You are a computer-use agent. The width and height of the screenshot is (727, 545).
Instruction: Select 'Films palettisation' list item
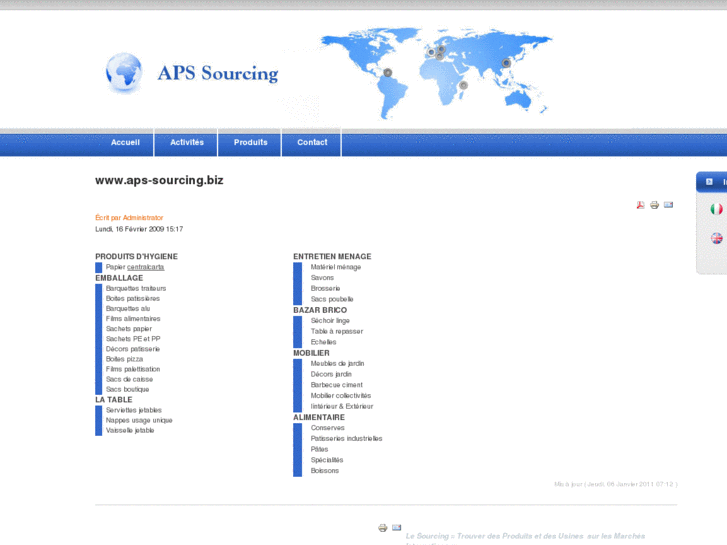(133, 369)
